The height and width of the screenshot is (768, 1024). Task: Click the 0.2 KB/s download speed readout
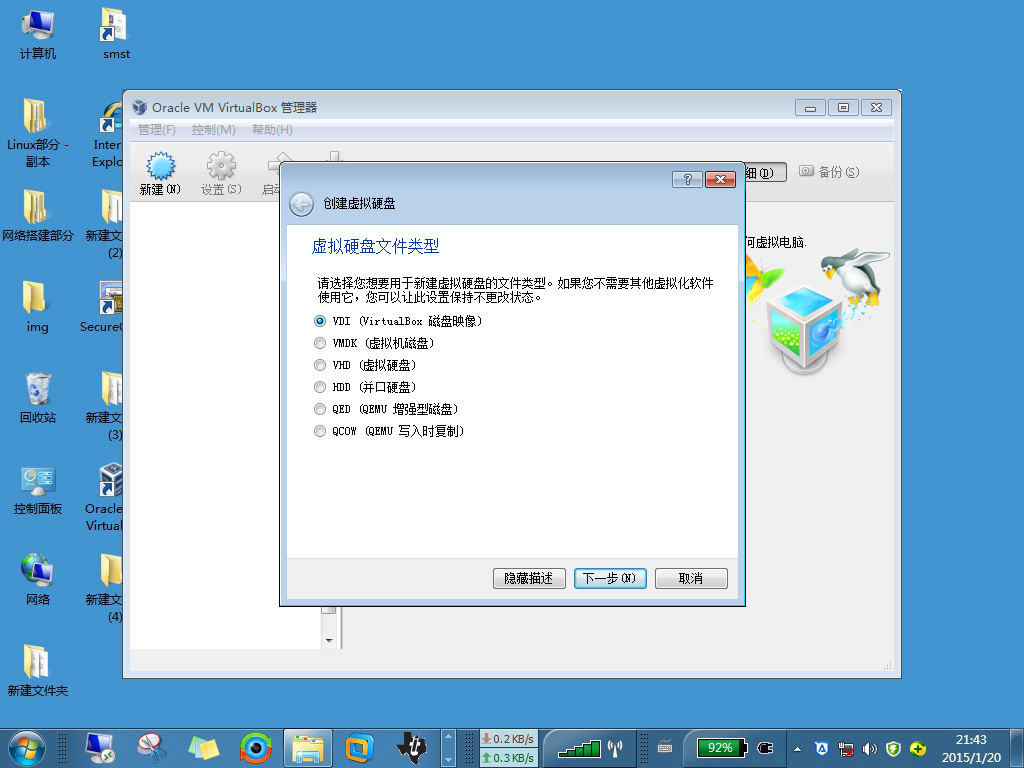508,739
